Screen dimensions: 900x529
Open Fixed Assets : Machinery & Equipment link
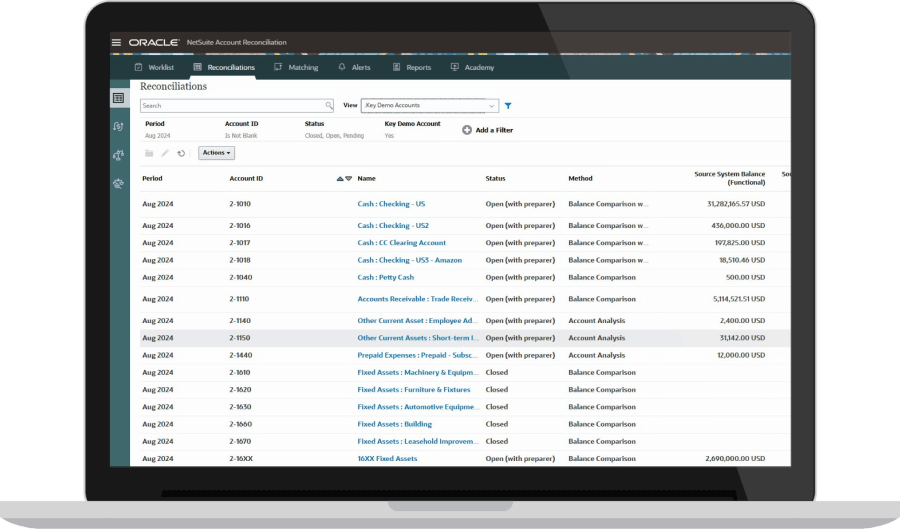(417, 372)
